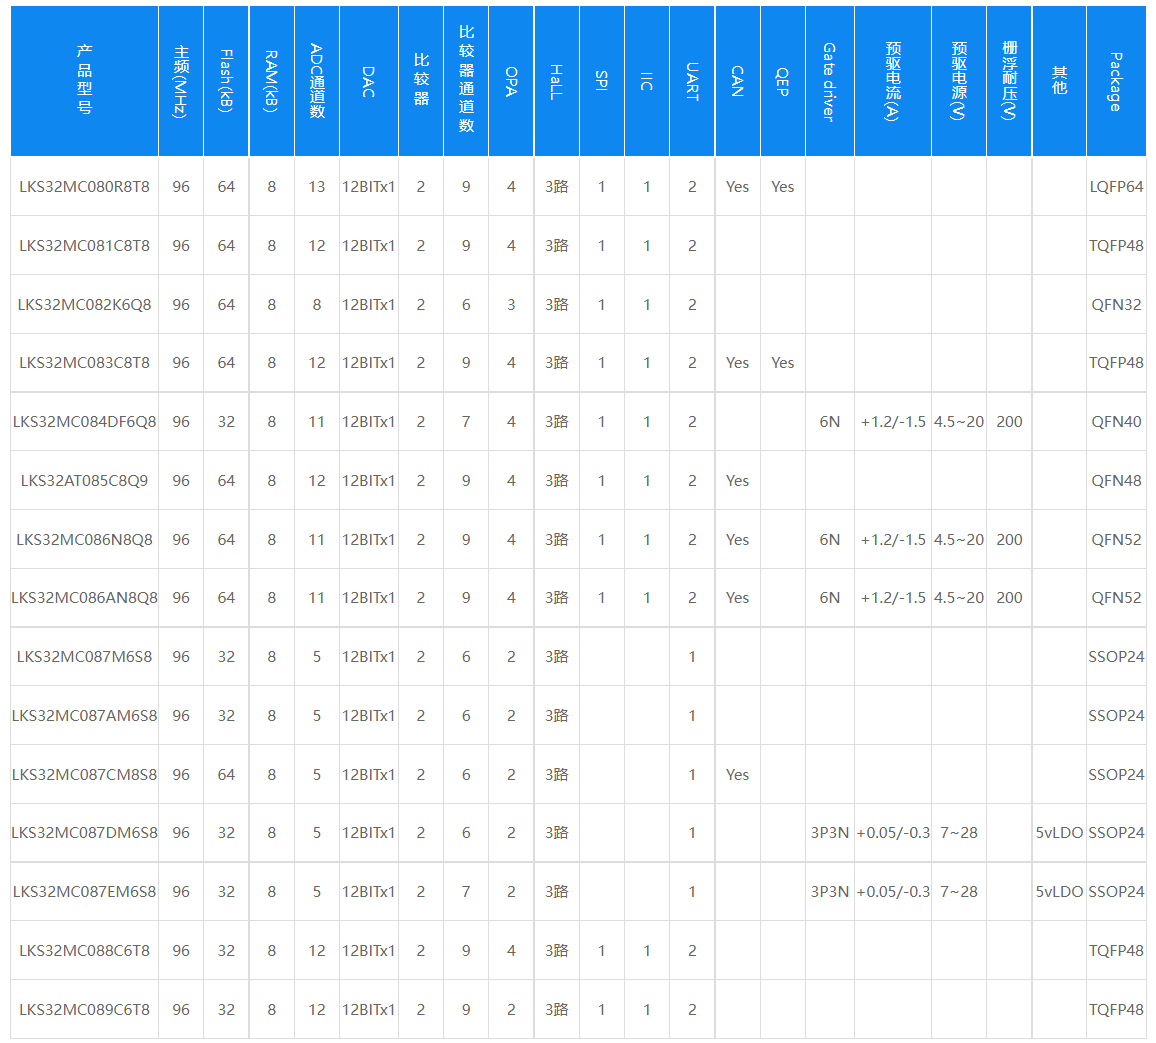Click +1.2/-1.5 current in LKS32MC084DF6Q8 row

[893, 422]
